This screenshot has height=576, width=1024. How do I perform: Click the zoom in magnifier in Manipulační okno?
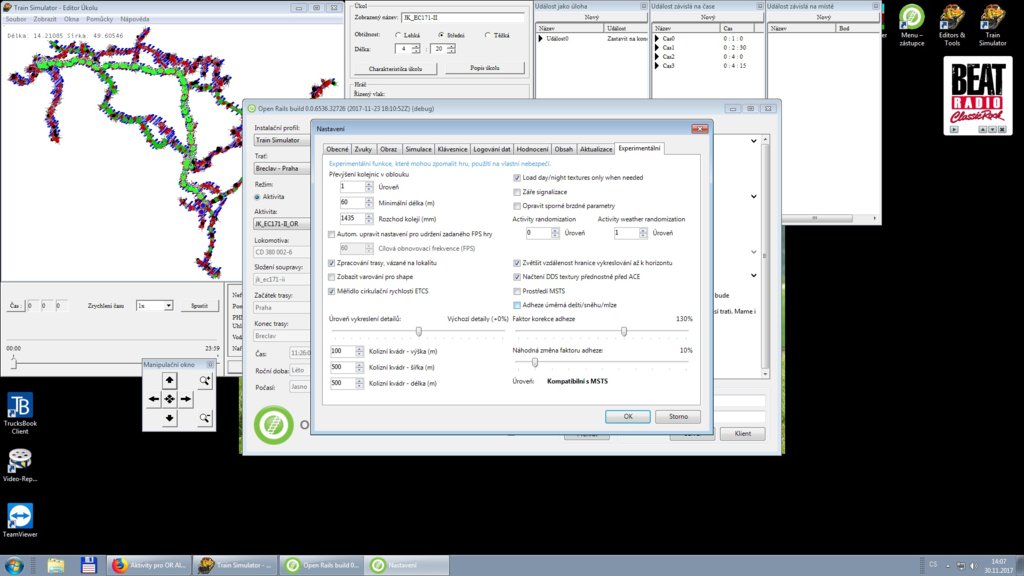(x=204, y=380)
